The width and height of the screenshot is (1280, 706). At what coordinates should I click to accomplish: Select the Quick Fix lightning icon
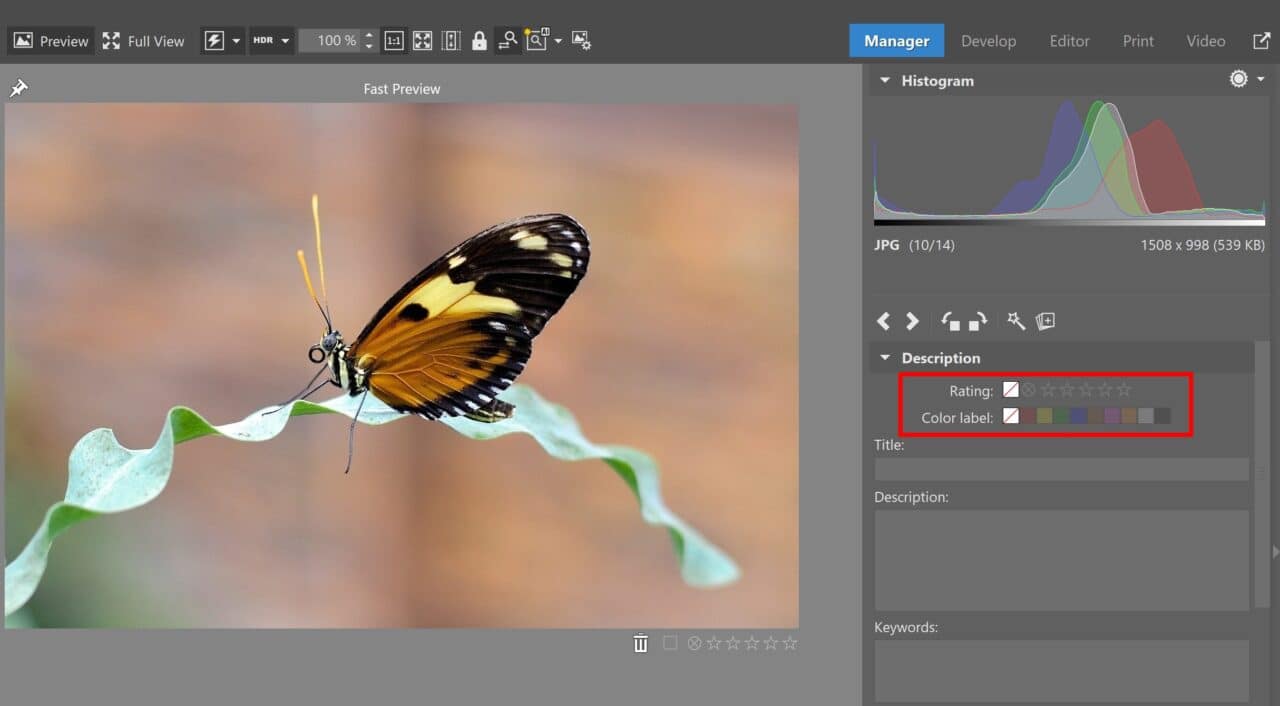coord(215,40)
